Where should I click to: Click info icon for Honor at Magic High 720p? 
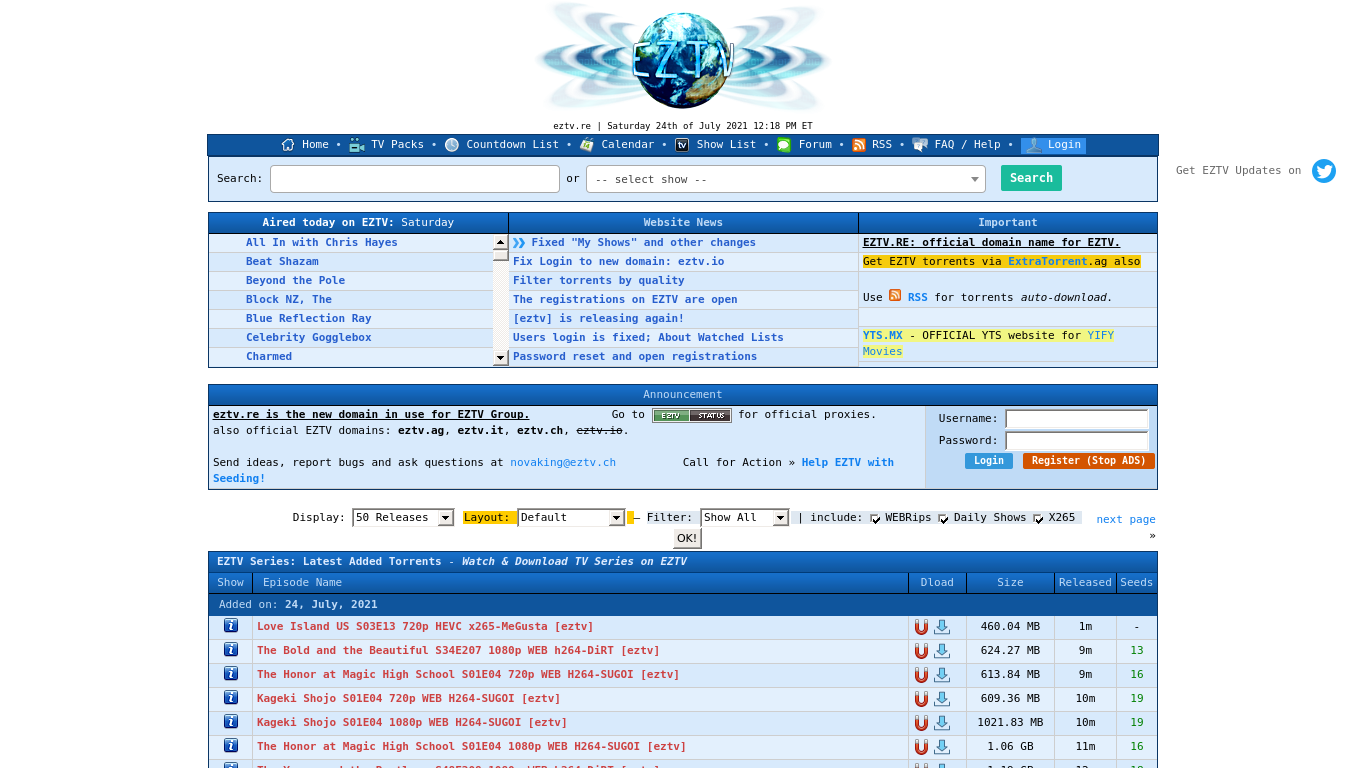231,674
